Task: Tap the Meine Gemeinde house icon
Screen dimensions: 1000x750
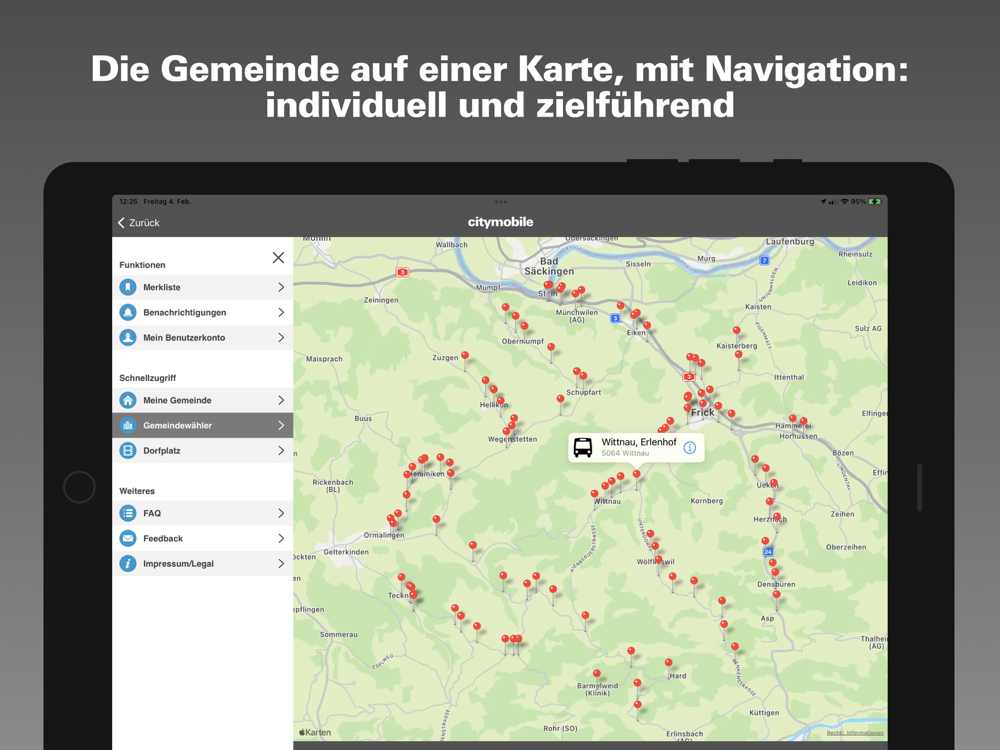Action: (x=128, y=401)
